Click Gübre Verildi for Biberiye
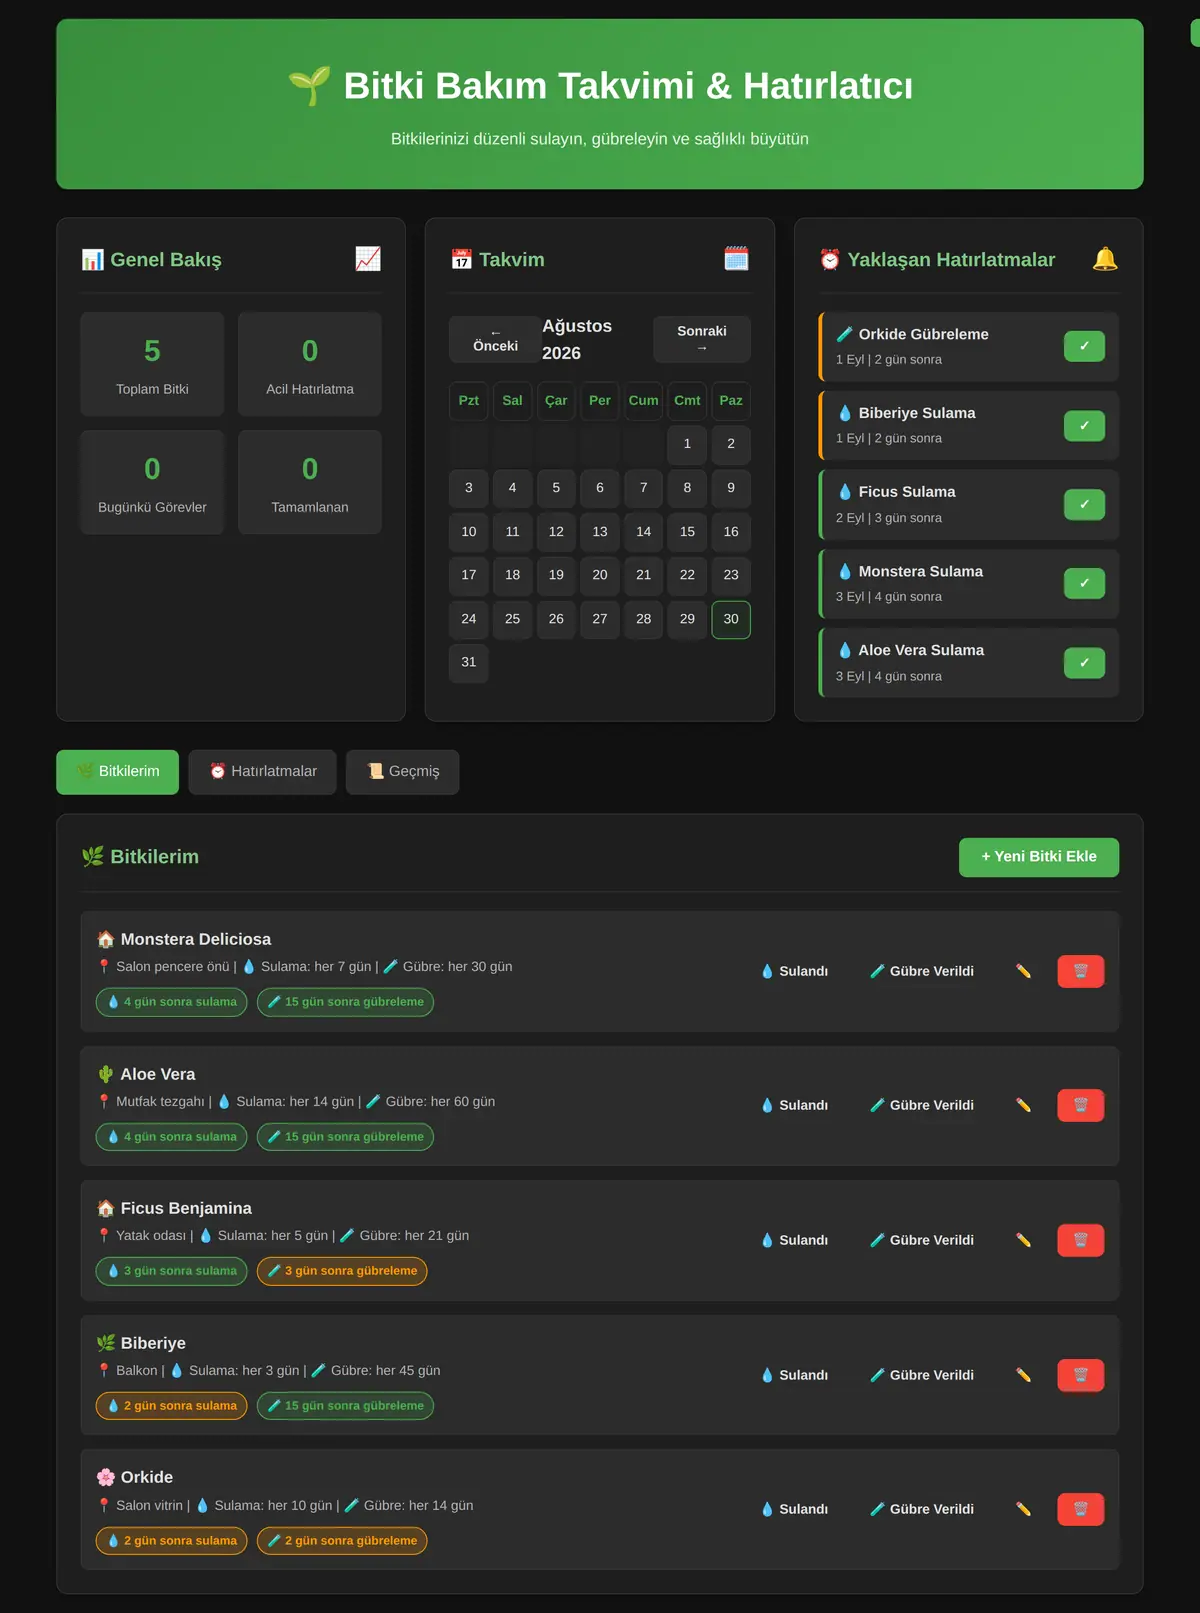 tap(922, 1375)
